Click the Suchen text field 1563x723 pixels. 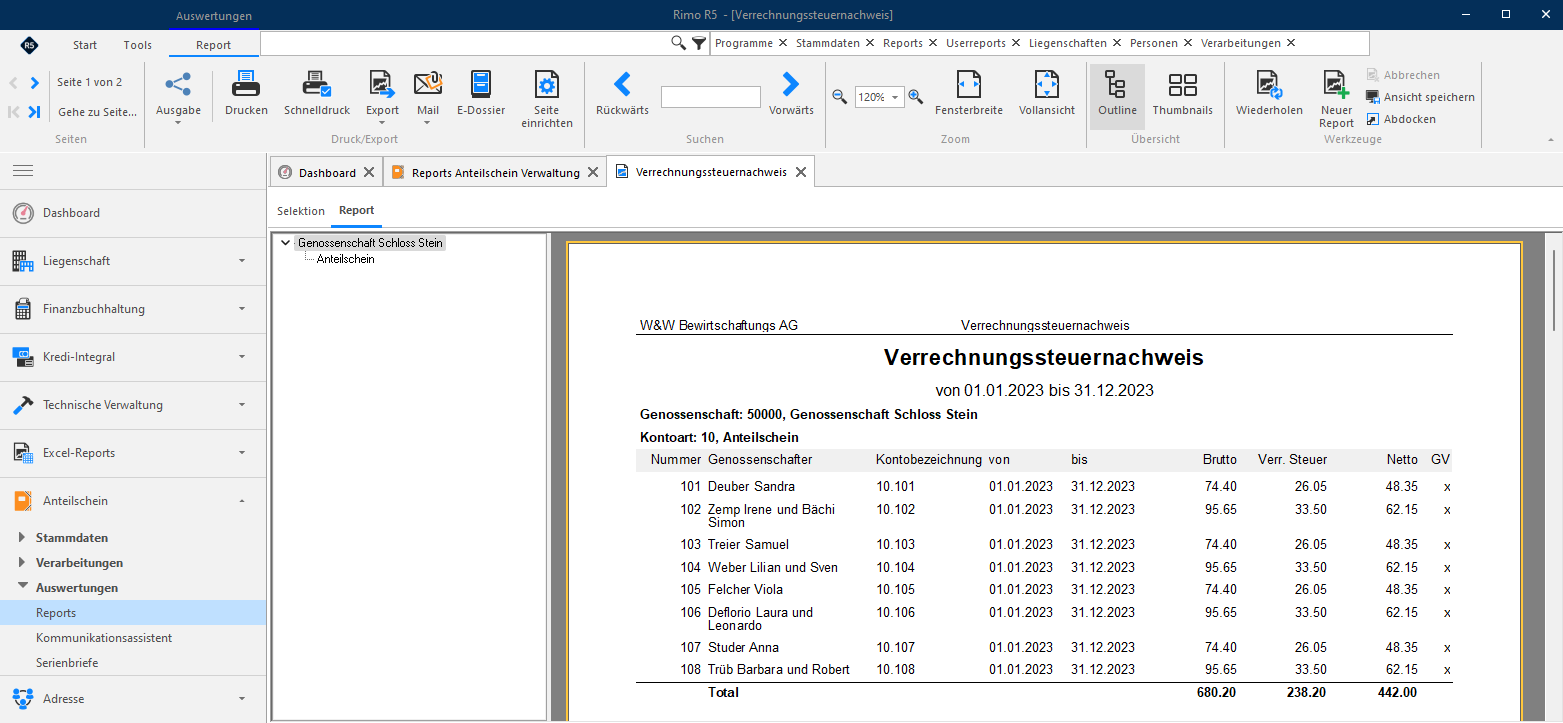pyautogui.click(x=711, y=97)
